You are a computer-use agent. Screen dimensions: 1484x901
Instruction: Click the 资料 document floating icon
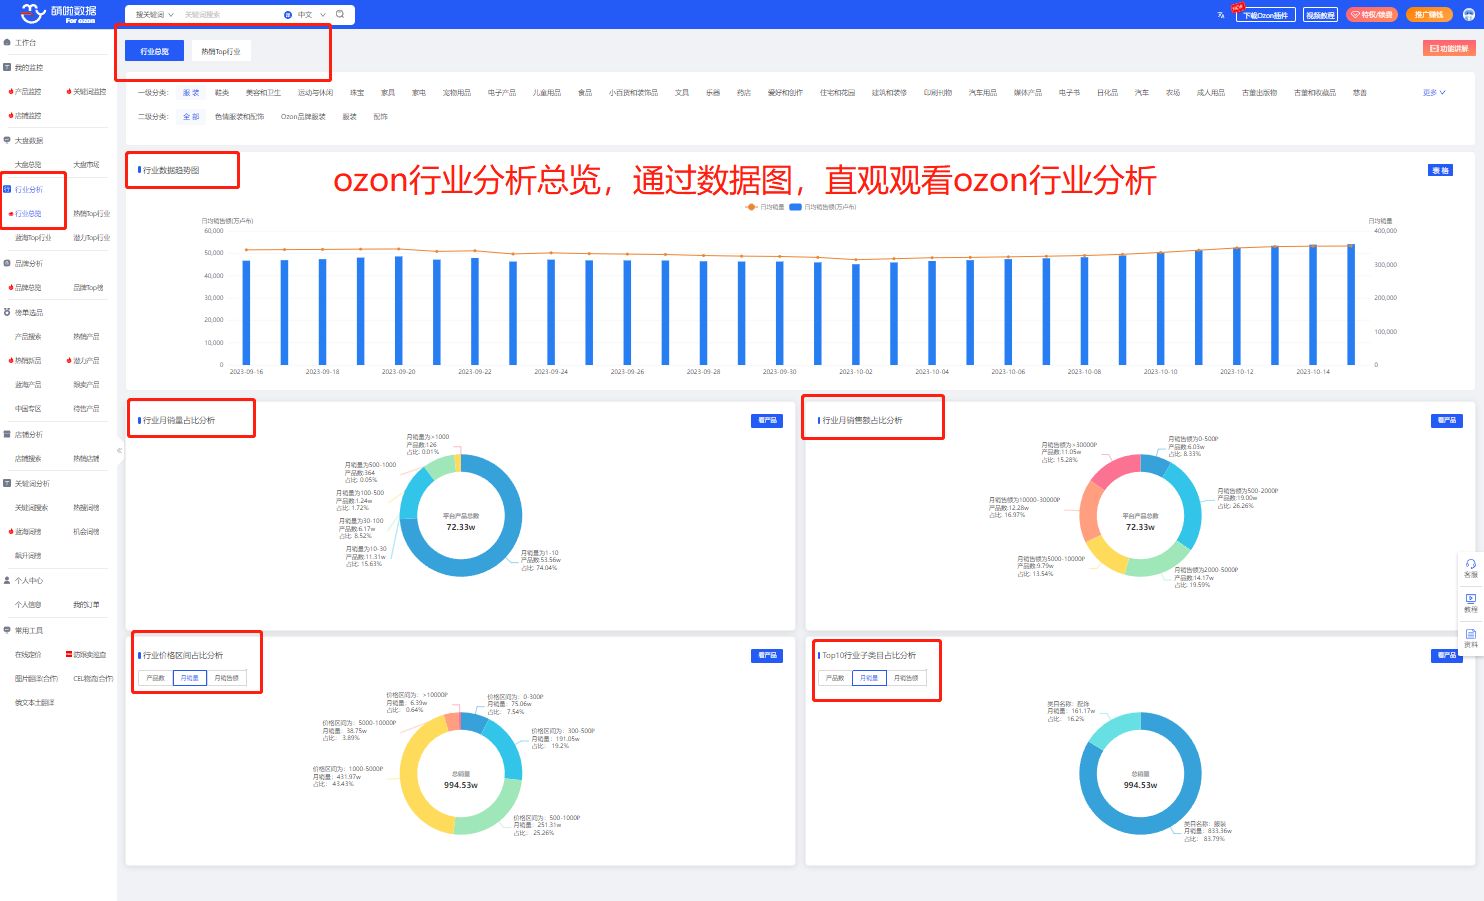[x=1470, y=637]
